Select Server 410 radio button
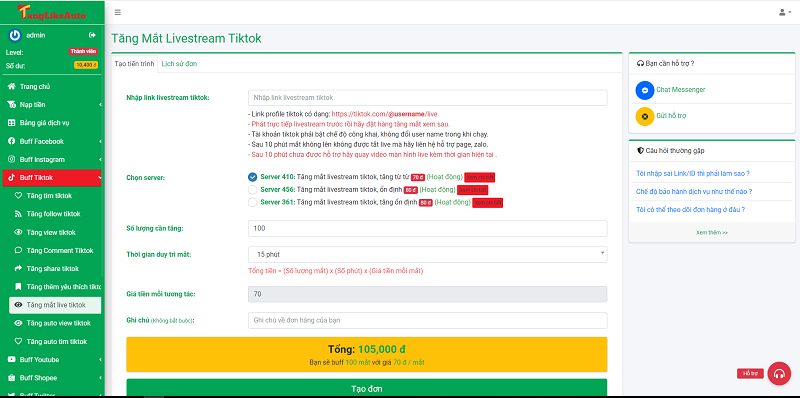Image resolution: width=800 pixels, height=398 pixels. pos(253,177)
